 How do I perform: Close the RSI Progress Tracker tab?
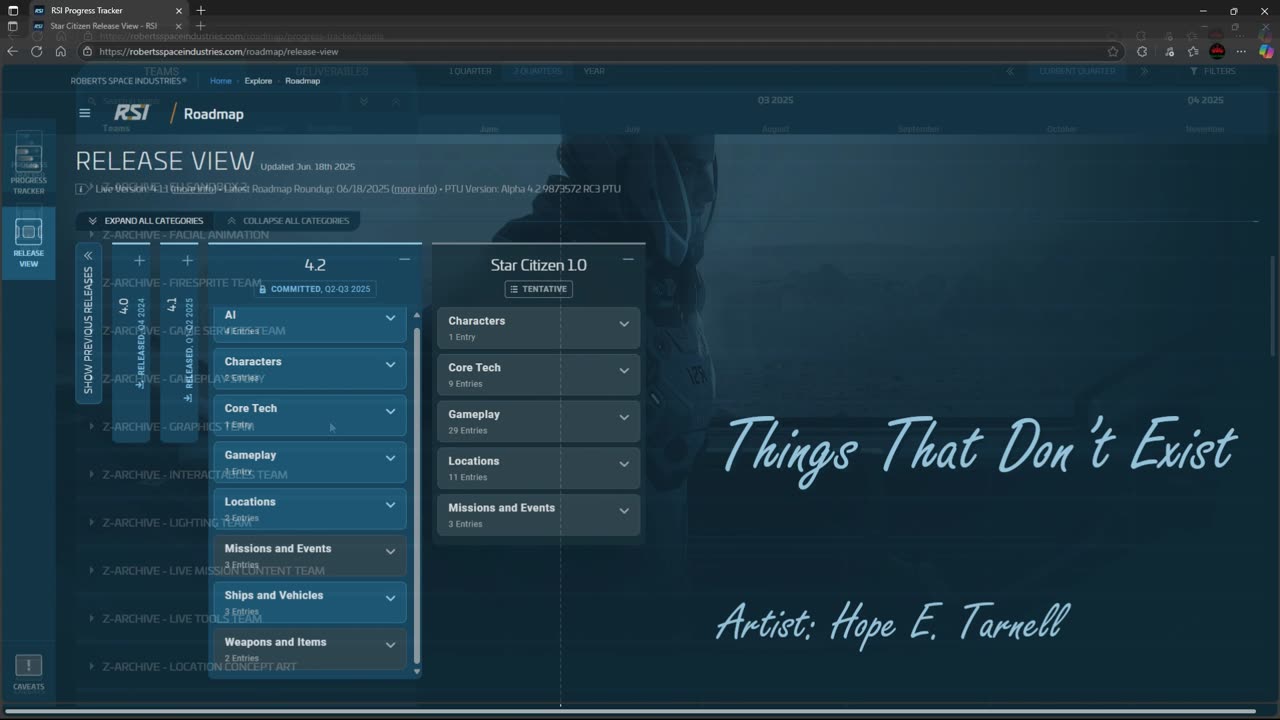point(179,10)
